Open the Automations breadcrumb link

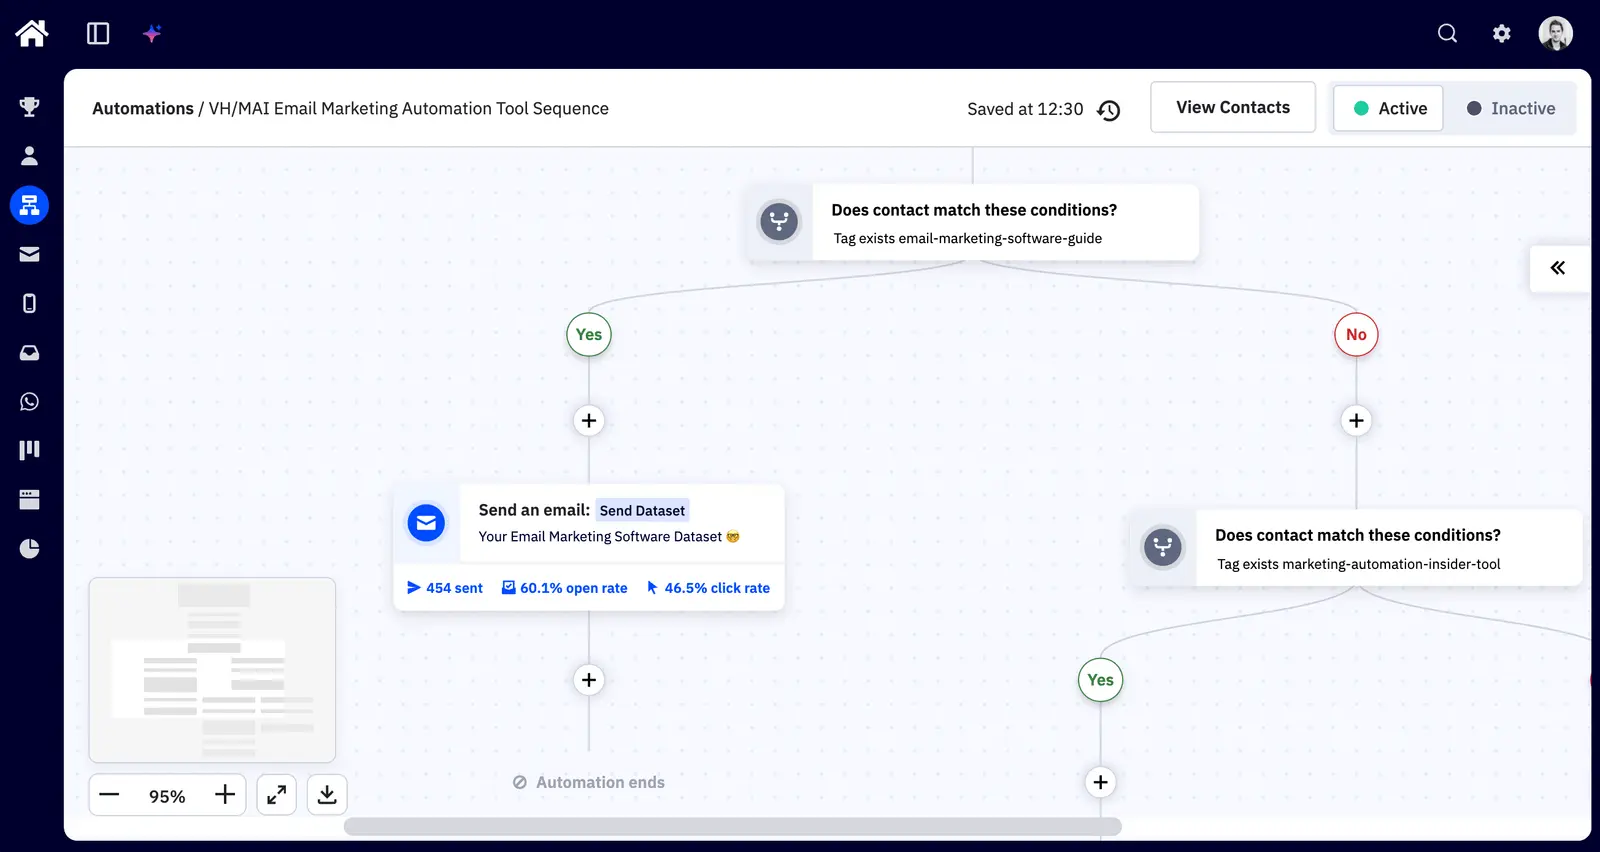[x=143, y=108]
